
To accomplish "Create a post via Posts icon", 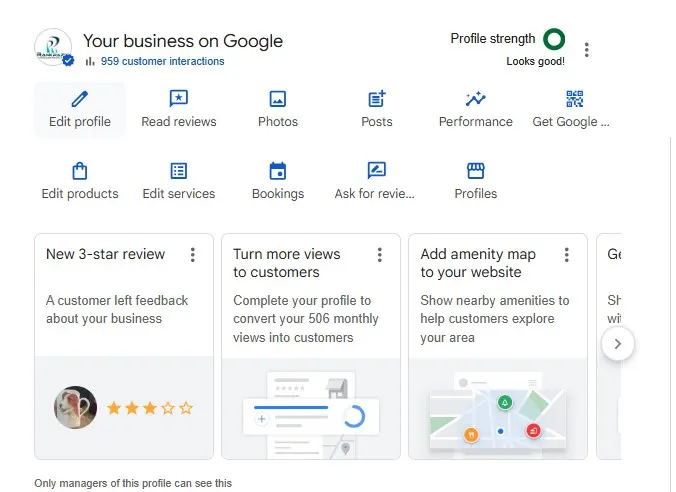I will pos(377,99).
